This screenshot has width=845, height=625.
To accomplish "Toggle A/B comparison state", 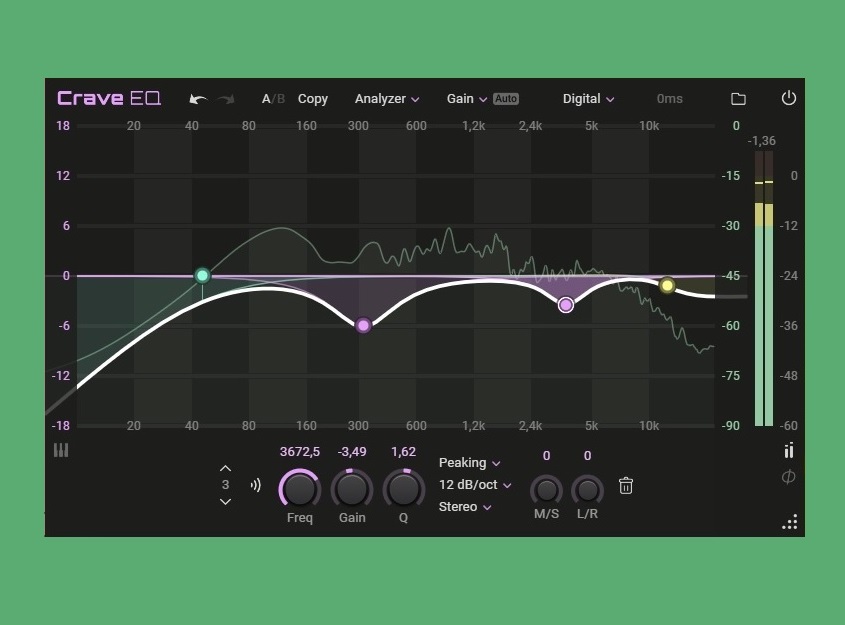I will click(273, 99).
